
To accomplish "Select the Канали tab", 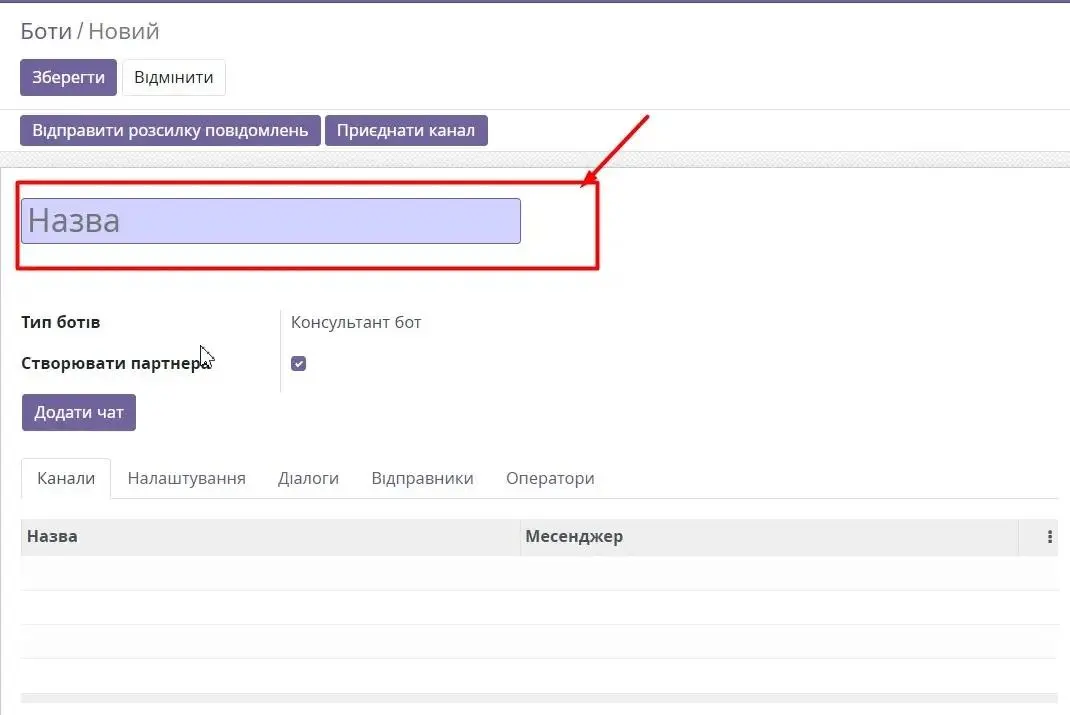I will click(65, 478).
